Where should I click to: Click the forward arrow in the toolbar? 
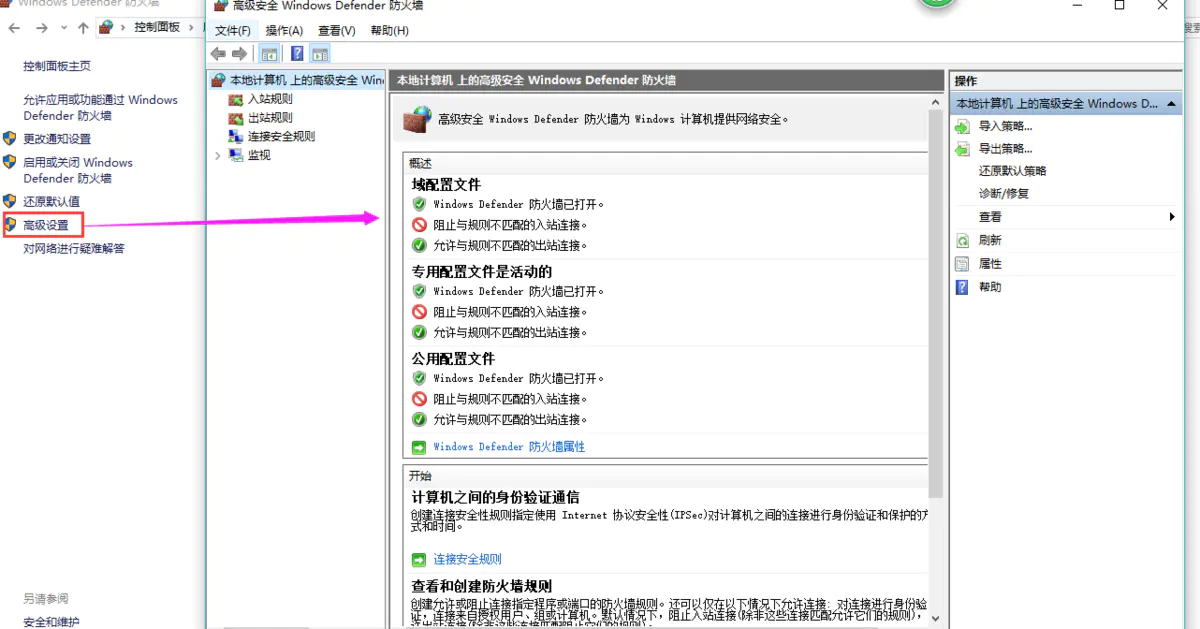point(239,54)
